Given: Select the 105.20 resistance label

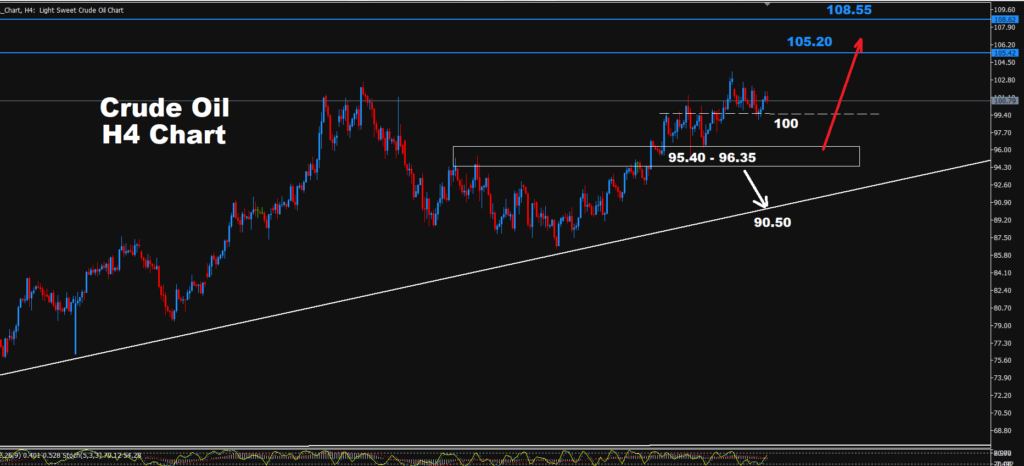Looking at the screenshot, I should click(809, 42).
